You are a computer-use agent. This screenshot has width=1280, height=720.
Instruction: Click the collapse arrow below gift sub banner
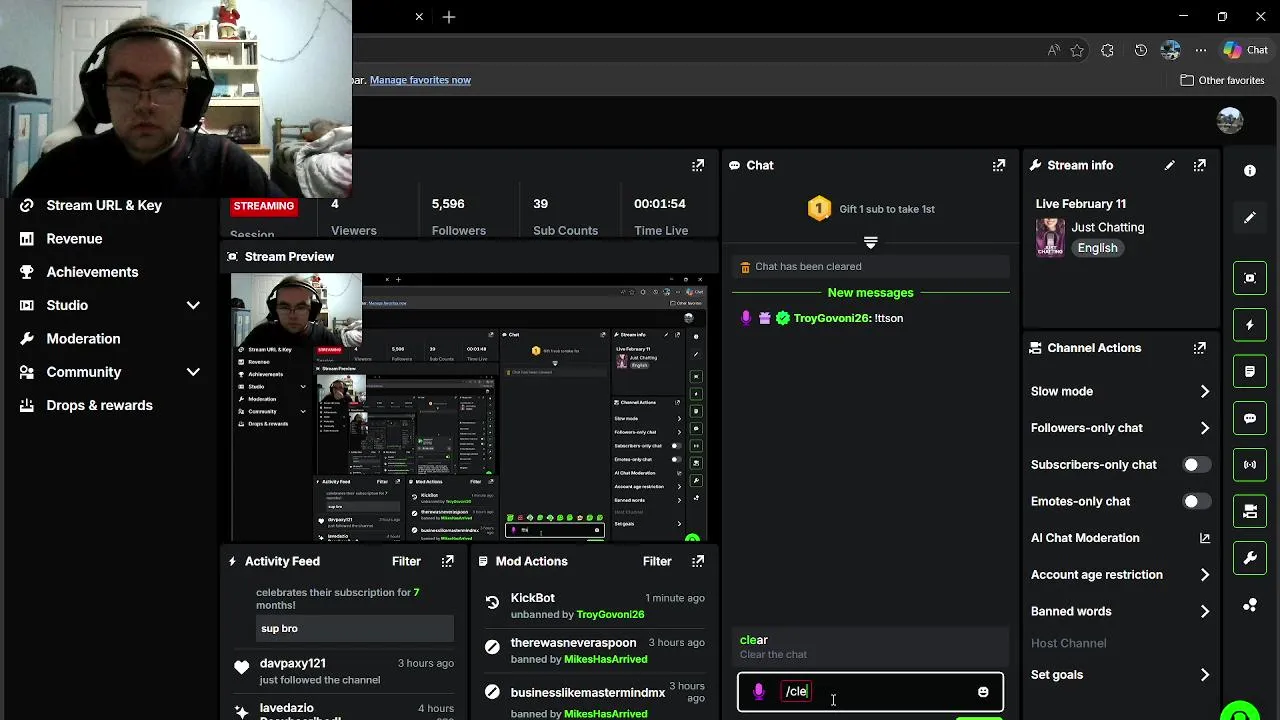[870, 242]
